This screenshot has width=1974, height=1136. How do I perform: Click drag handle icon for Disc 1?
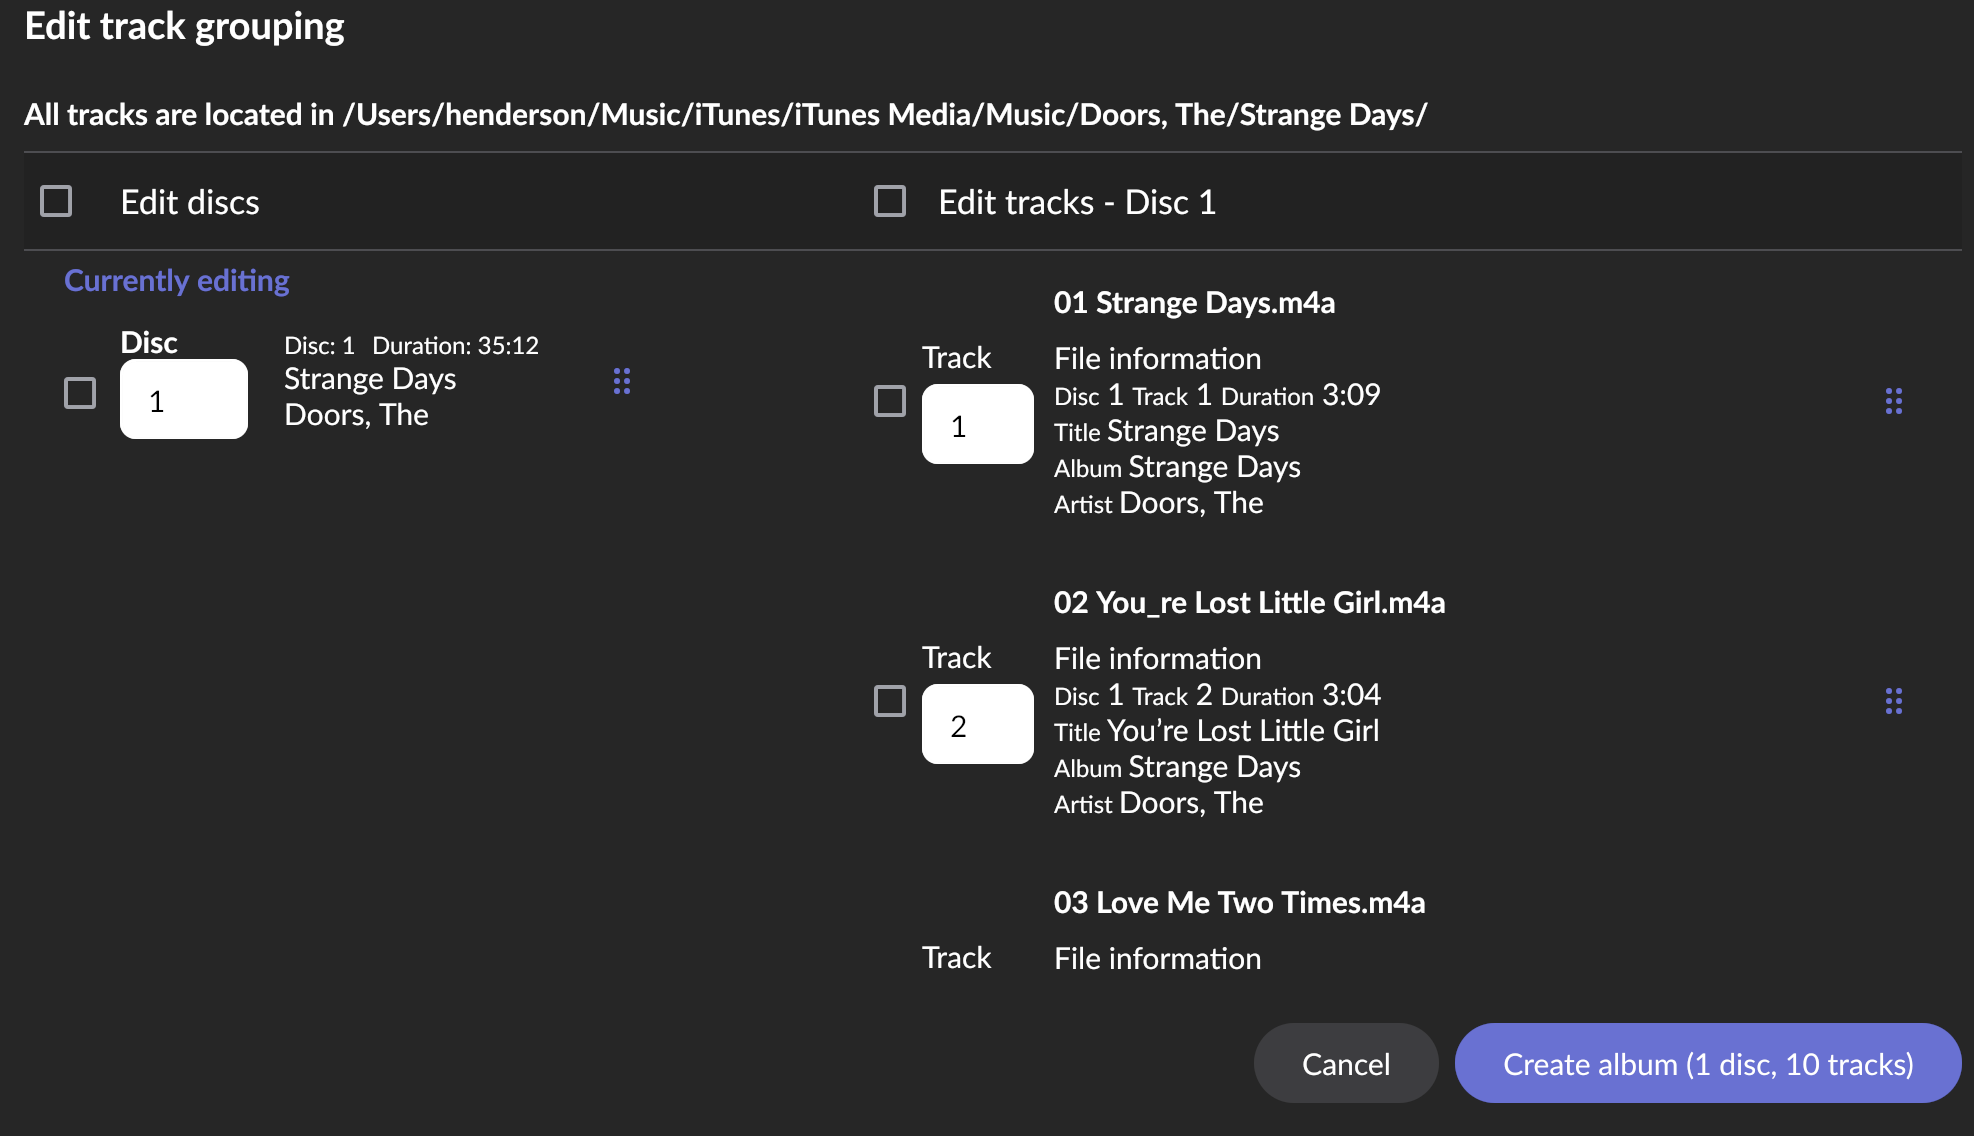click(x=621, y=381)
